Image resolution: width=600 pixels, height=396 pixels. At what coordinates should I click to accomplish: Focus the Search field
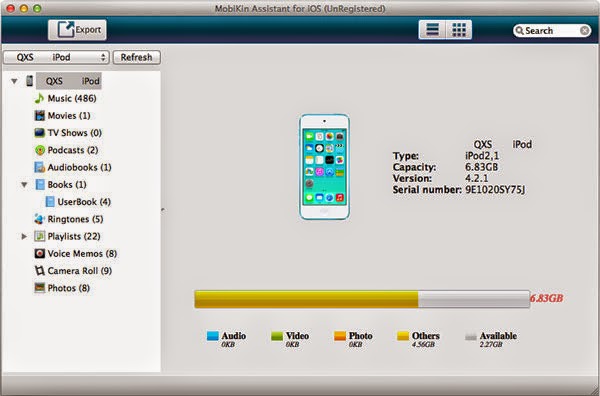pos(551,31)
